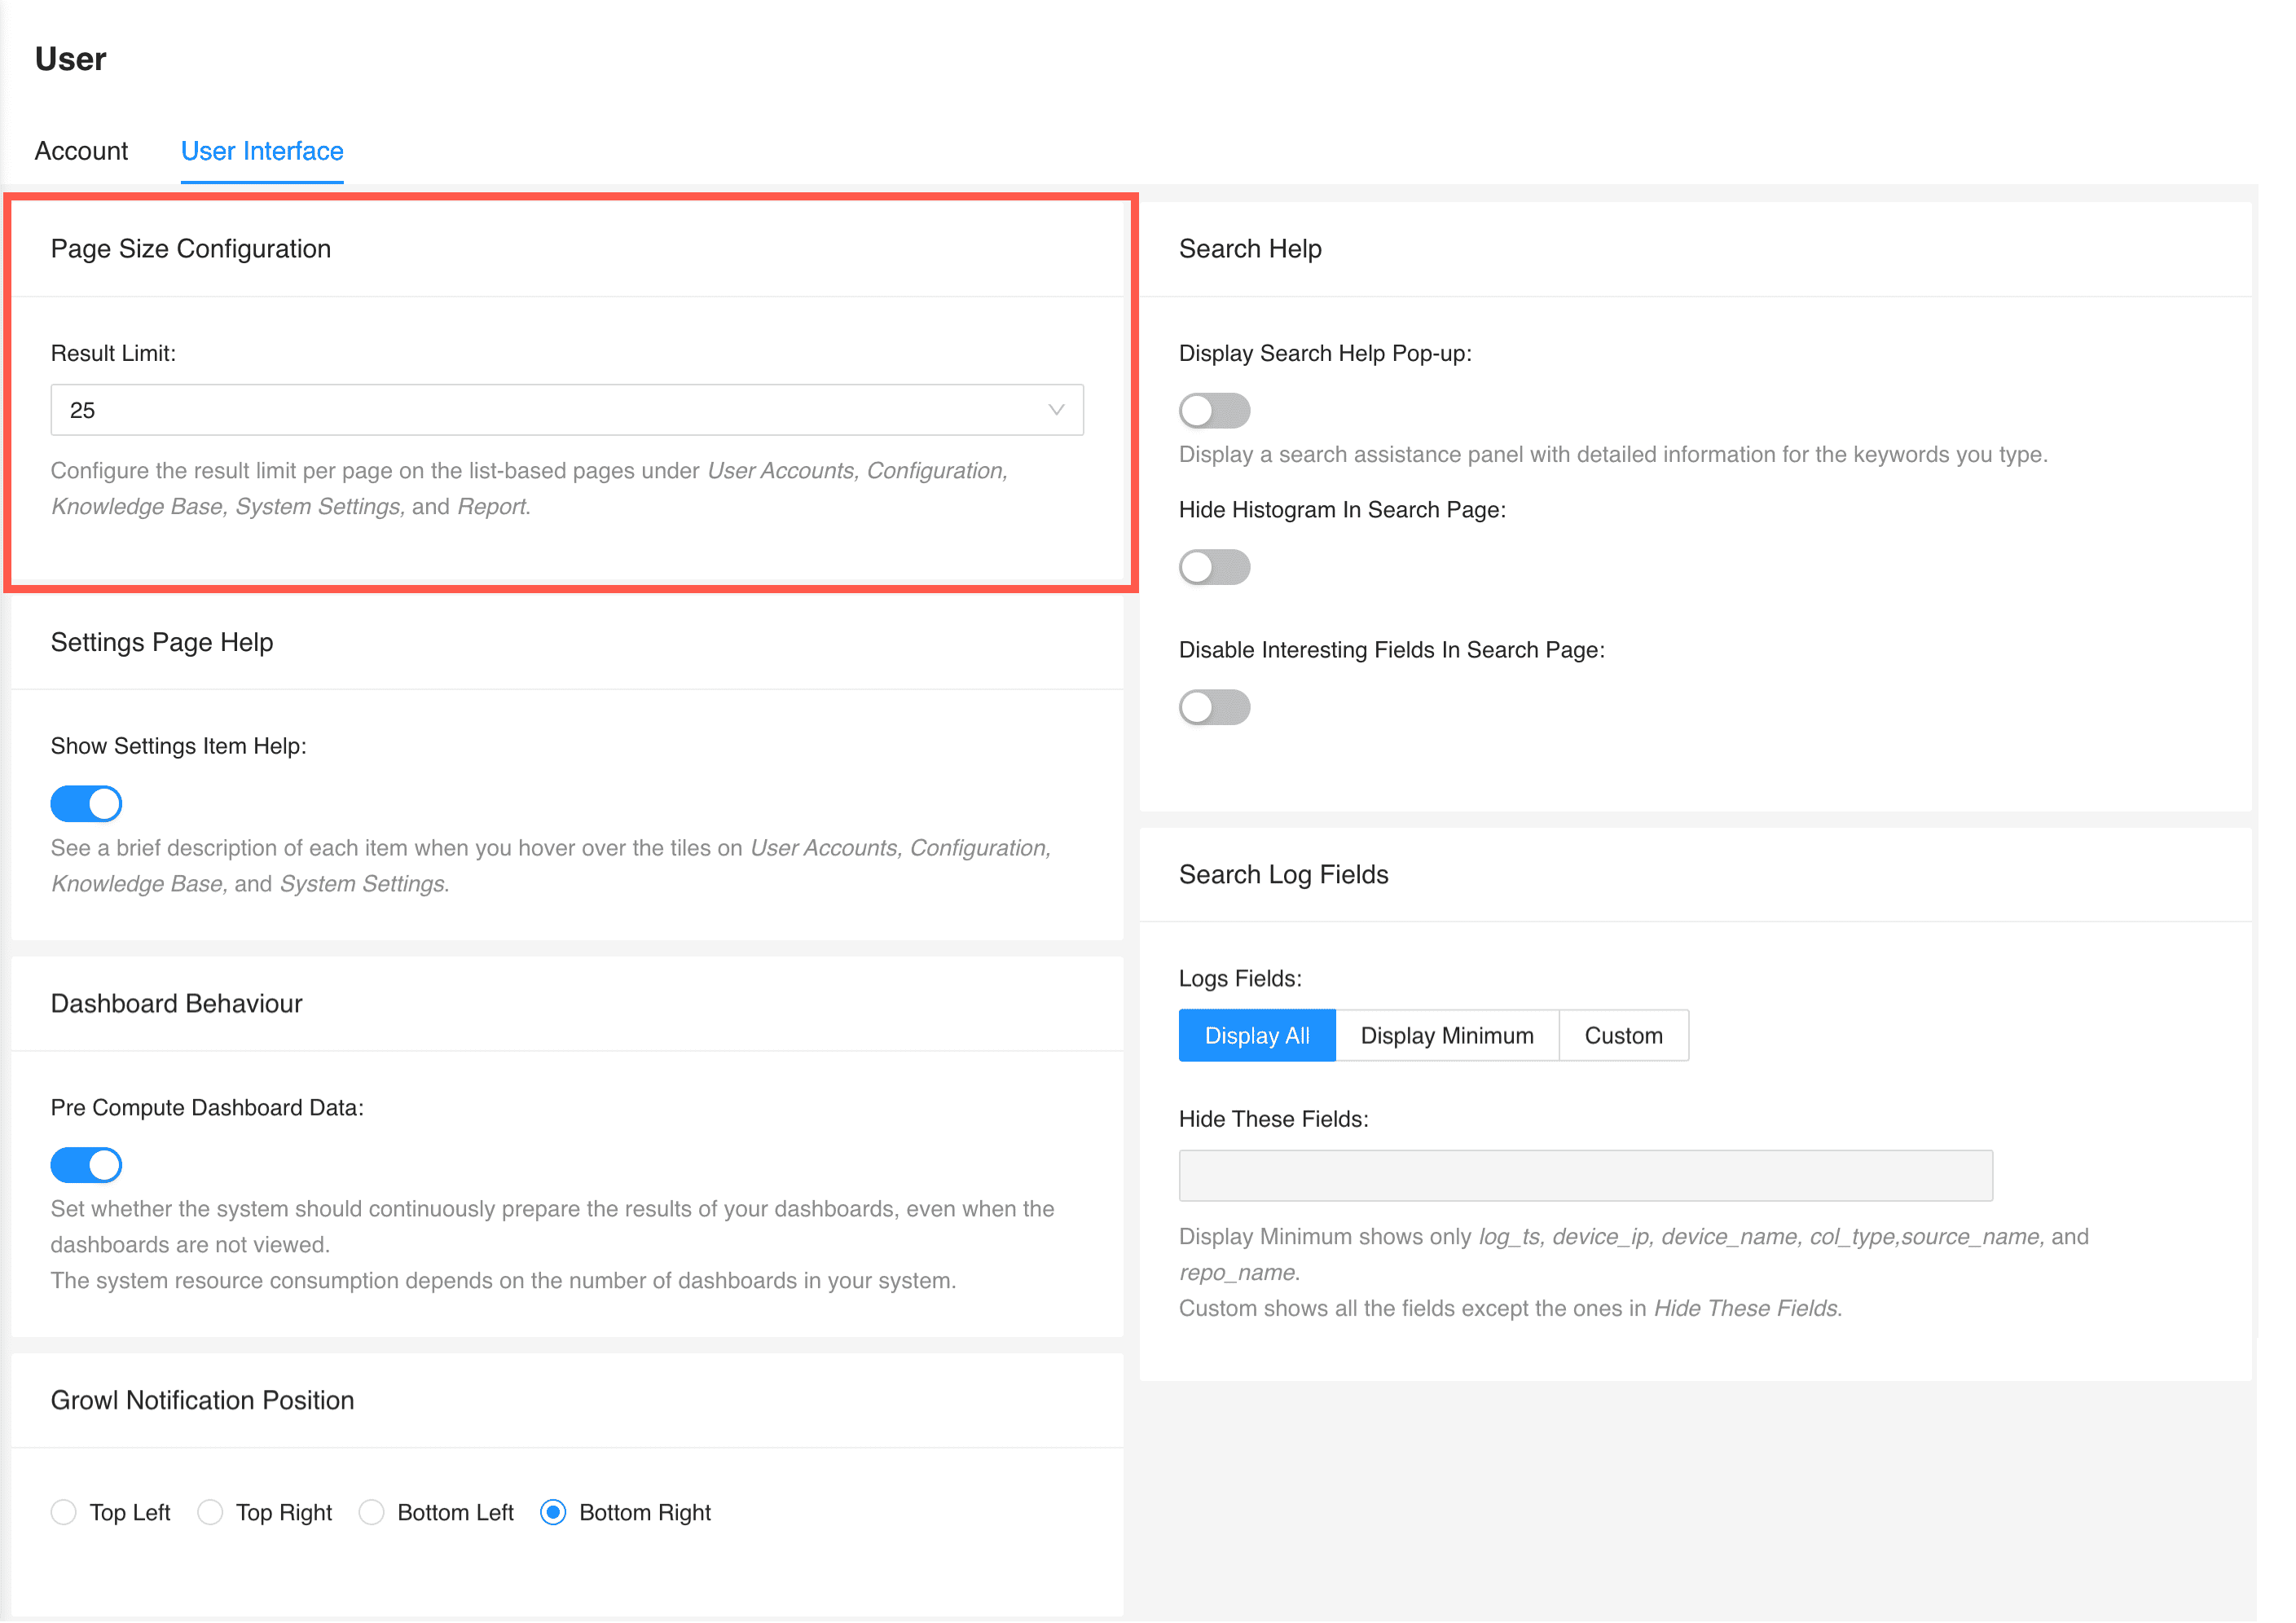Image resolution: width=2296 pixels, height=1623 pixels.
Task: Select Top Left notification position
Action: 64,1513
